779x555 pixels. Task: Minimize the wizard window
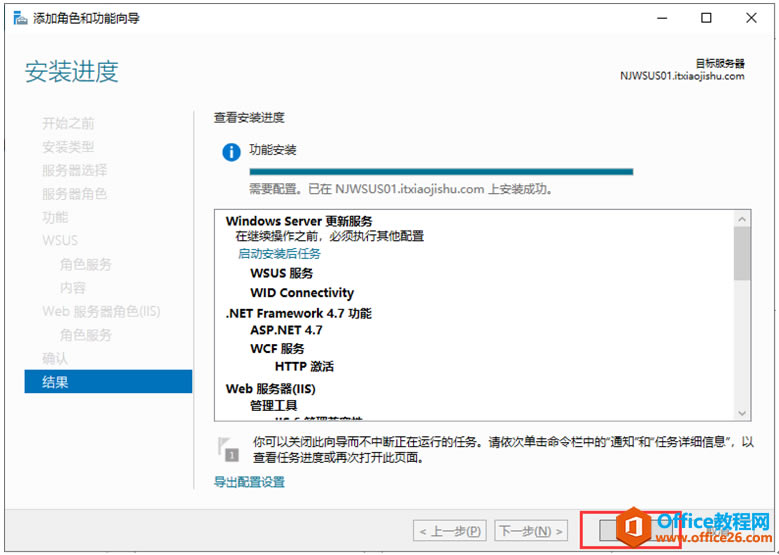point(662,18)
